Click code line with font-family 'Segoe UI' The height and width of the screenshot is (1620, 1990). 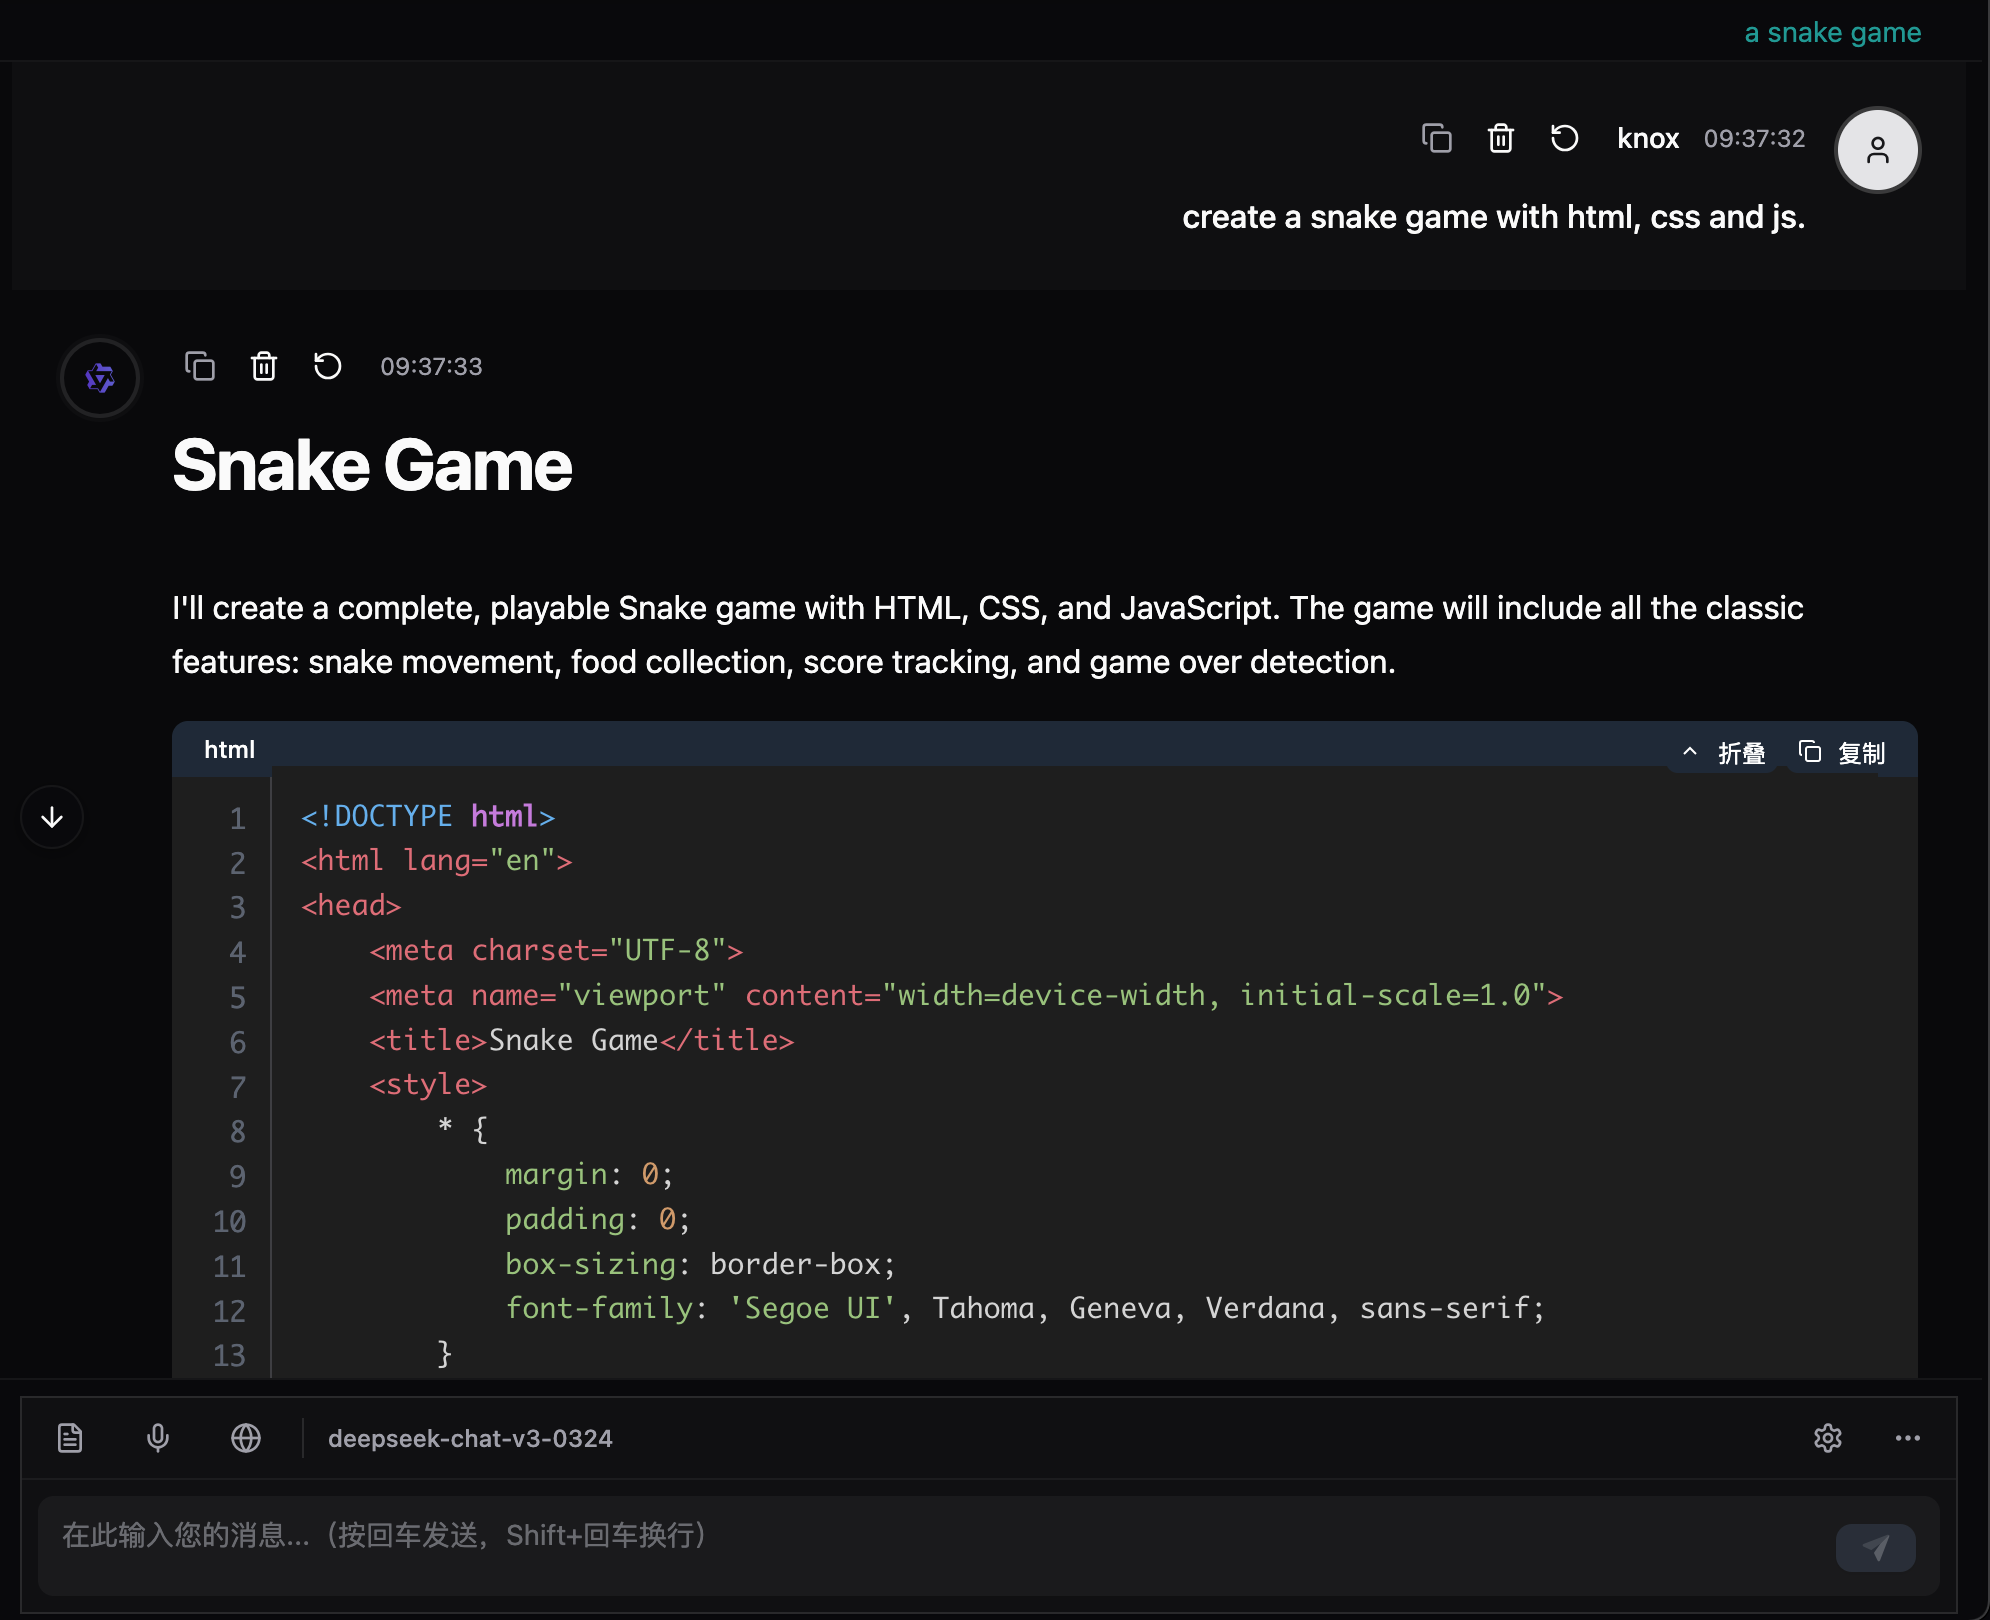(x=1025, y=1309)
